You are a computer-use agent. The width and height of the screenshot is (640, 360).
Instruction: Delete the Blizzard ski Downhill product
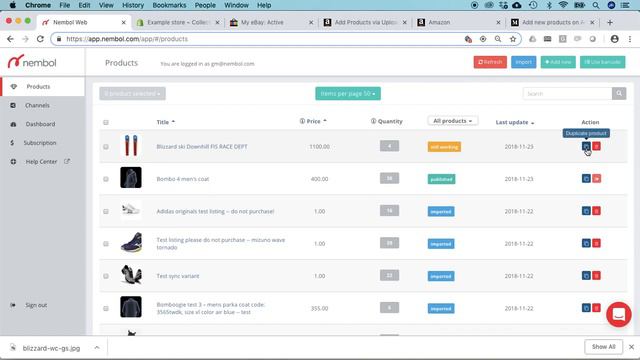(x=596, y=146)
